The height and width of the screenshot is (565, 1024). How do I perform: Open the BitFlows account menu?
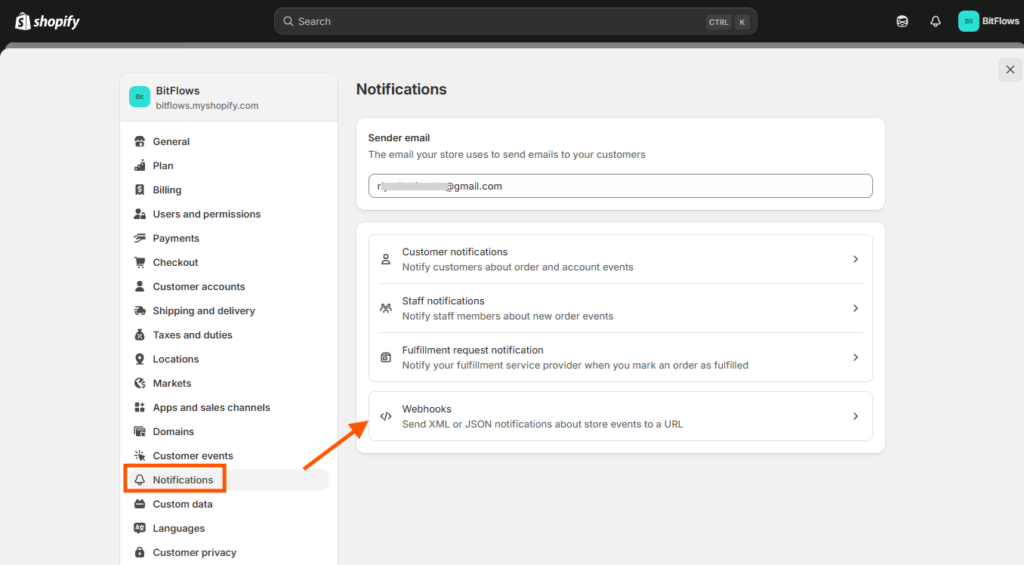point(988,21)
